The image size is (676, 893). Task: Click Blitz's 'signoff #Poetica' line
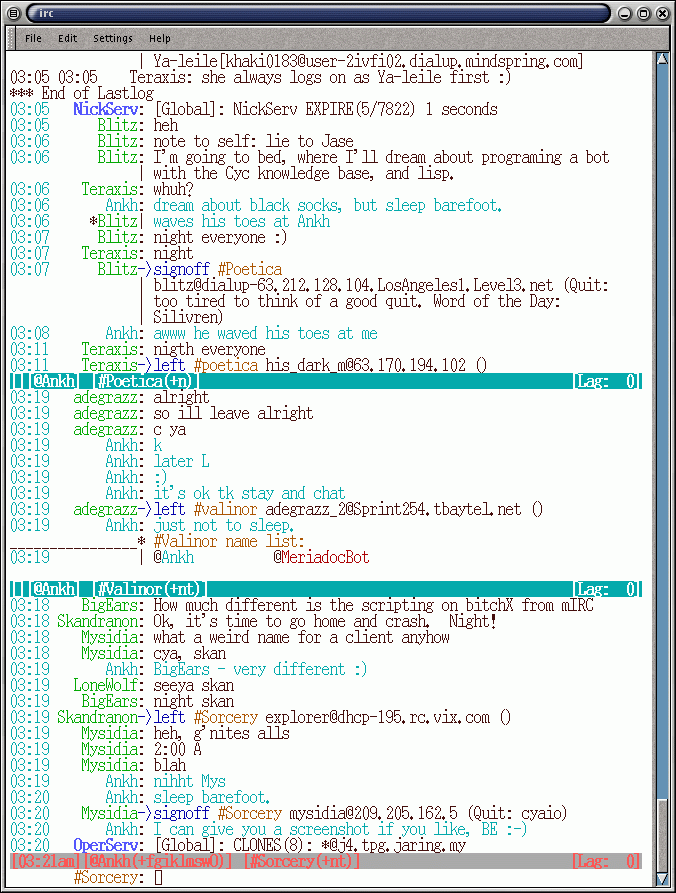[218, 269]
